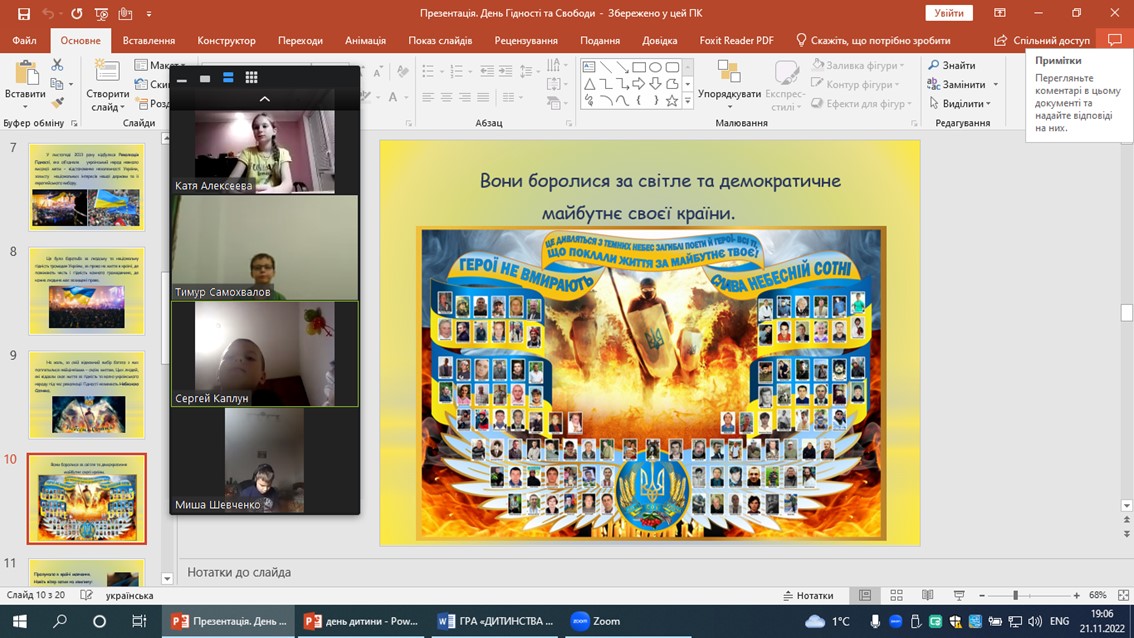Open the день дитини PowerPoint taskbar window
This screenshot has height=638, width=1134.
(x=362, y=621)
